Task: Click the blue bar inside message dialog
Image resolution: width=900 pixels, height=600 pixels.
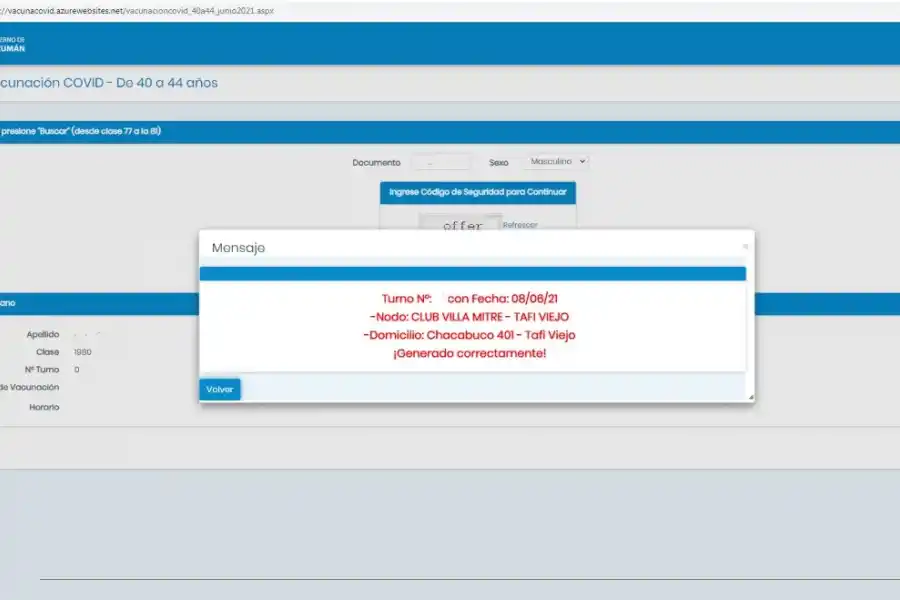Action: coord(472,273)
